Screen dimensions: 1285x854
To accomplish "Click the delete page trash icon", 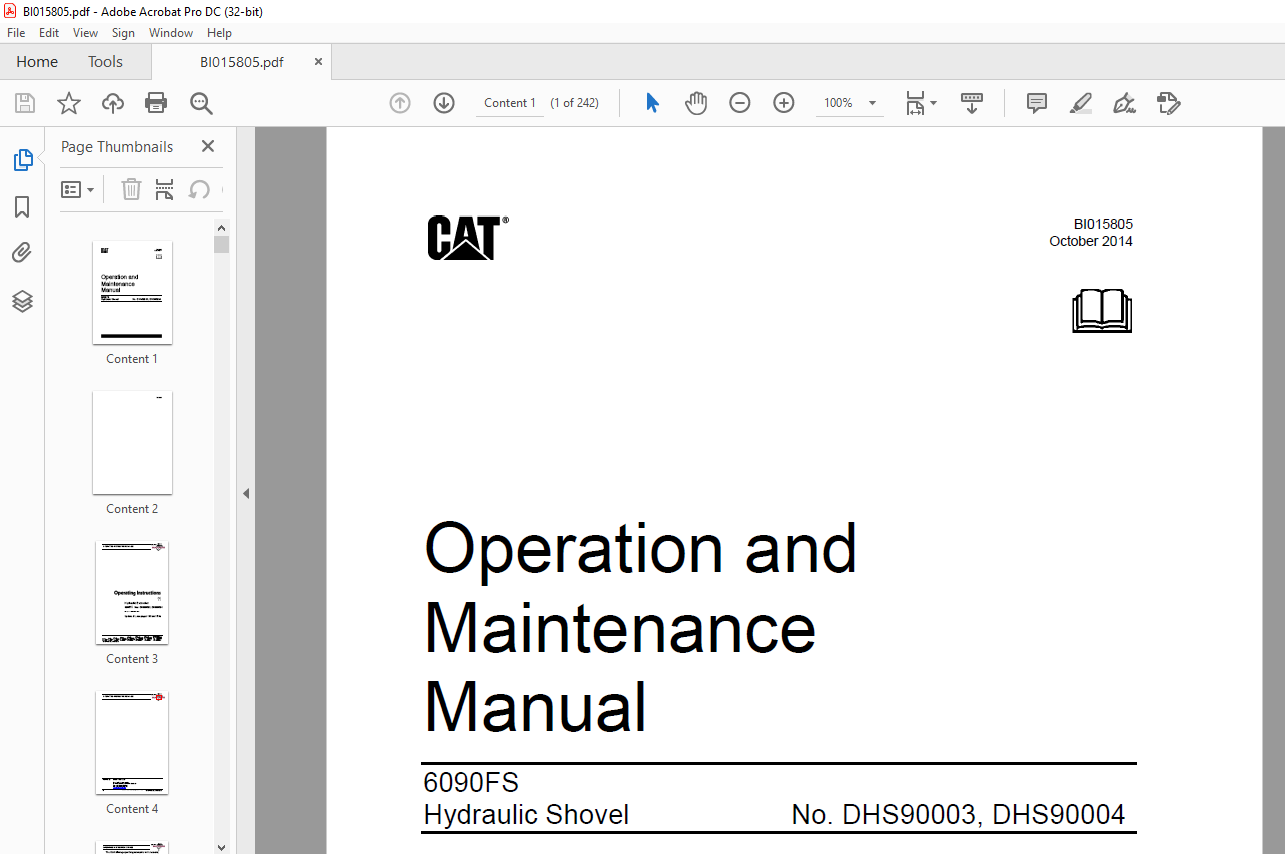I will point(131,189).
